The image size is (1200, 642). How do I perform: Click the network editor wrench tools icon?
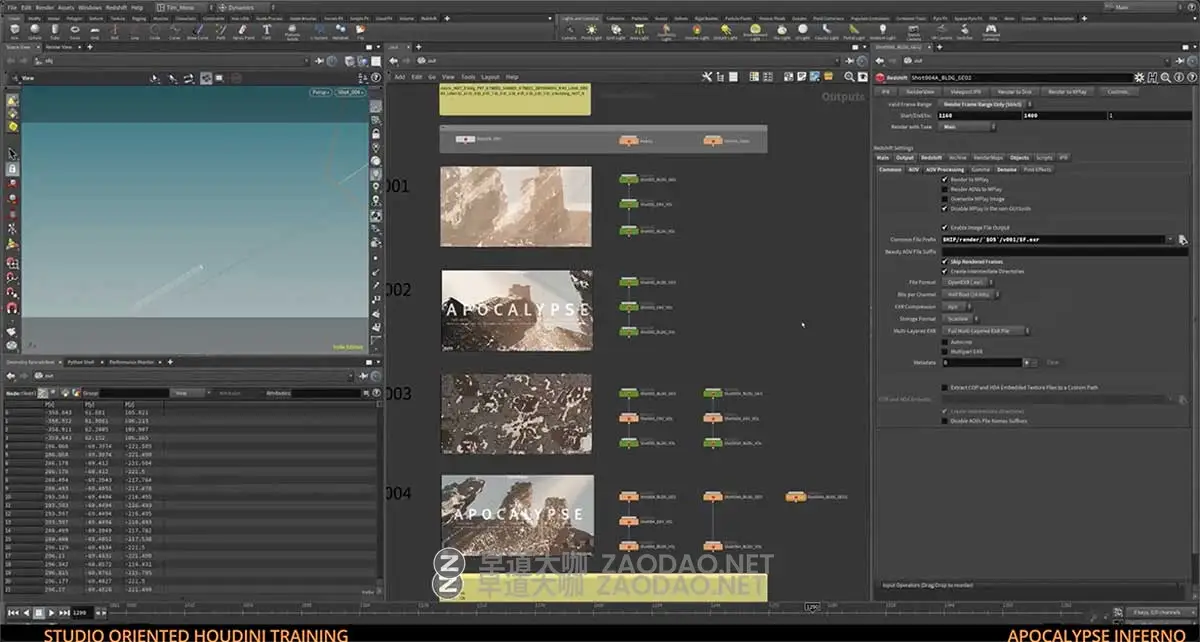tap(706, 77)
